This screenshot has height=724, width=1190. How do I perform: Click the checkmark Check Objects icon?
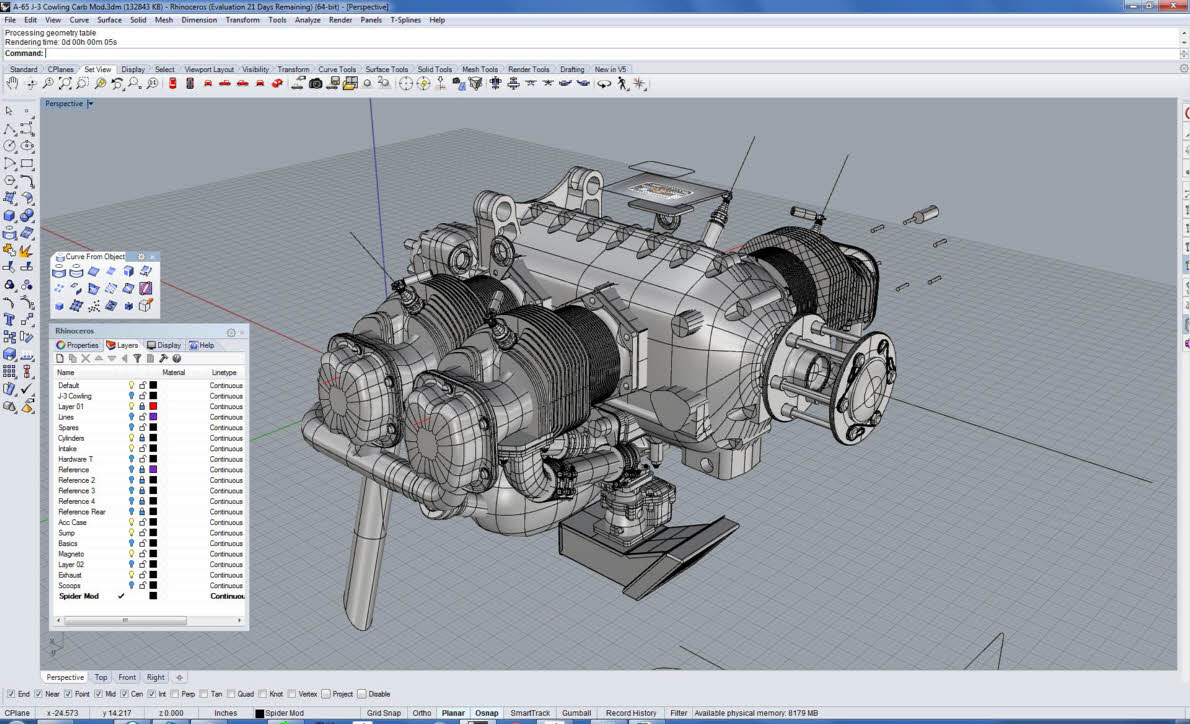pos(27,389)
